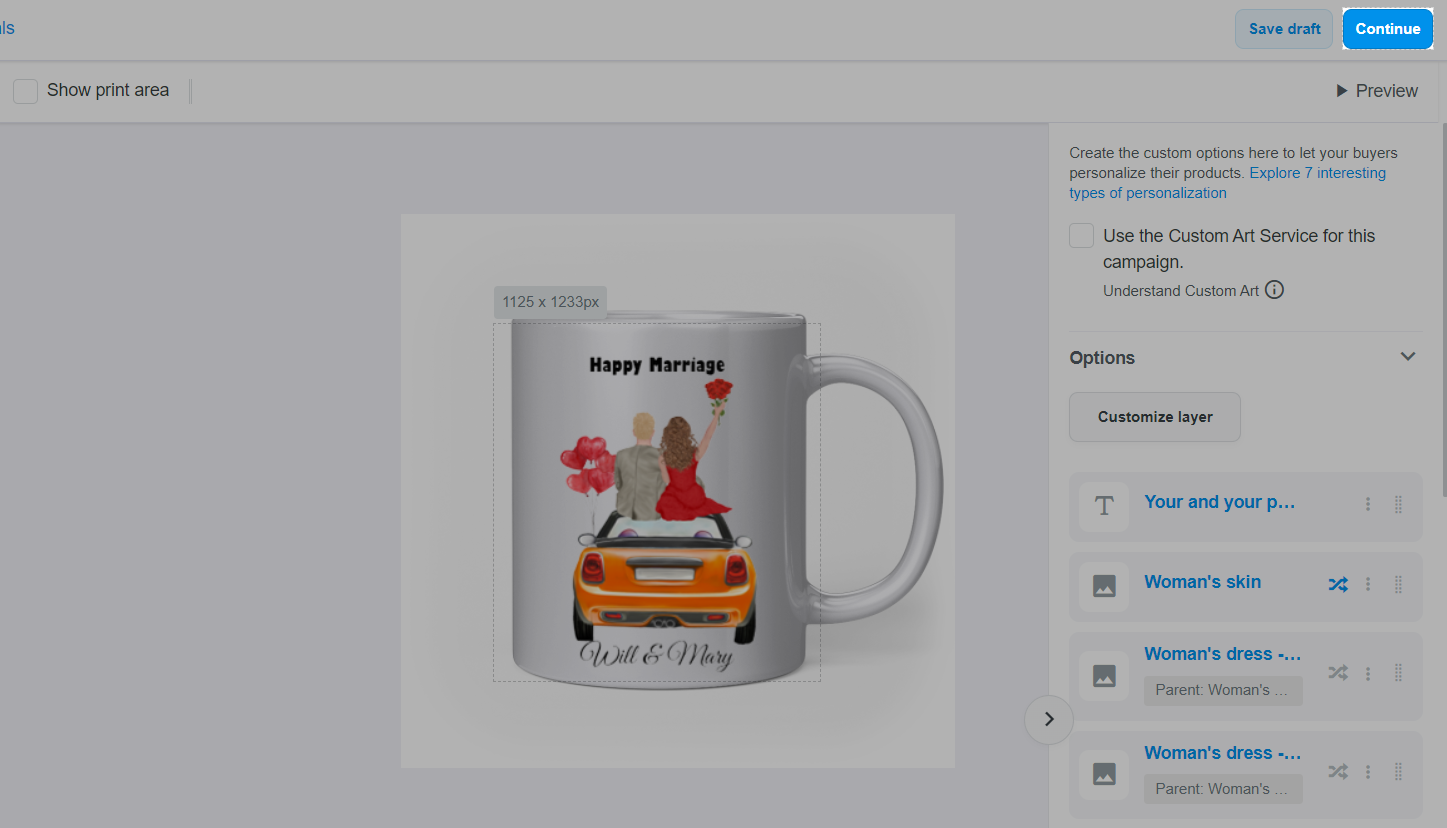Click the round arrow button to collapse panel
The image size is (1447, 828).
[1049, 719]
